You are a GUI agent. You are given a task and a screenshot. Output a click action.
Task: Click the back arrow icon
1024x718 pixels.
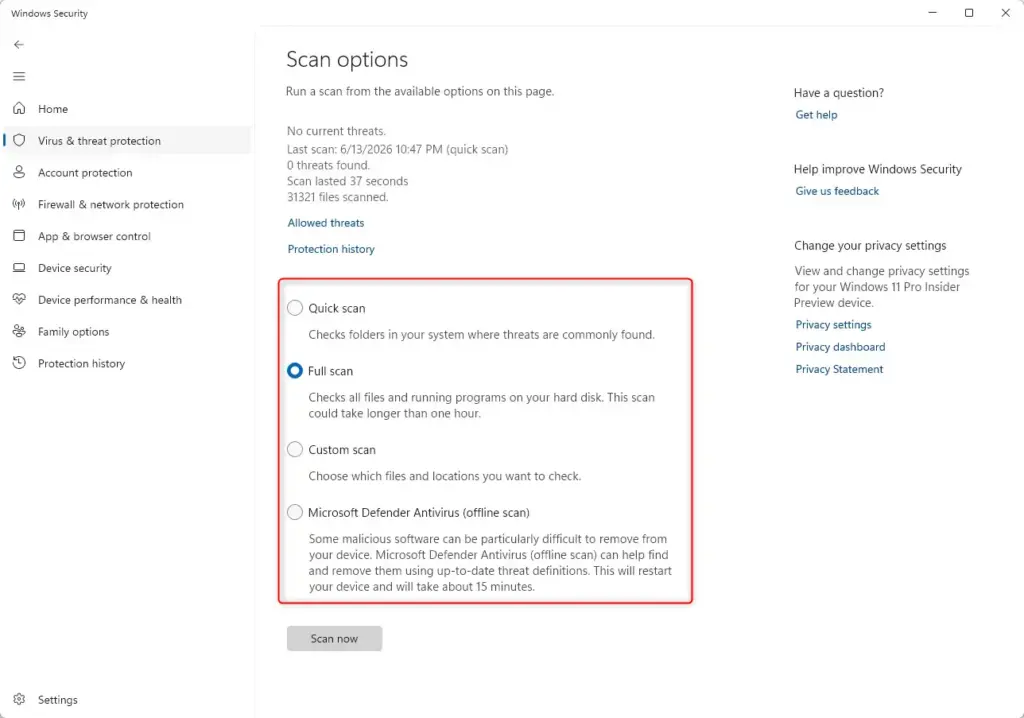click(19, 44)
